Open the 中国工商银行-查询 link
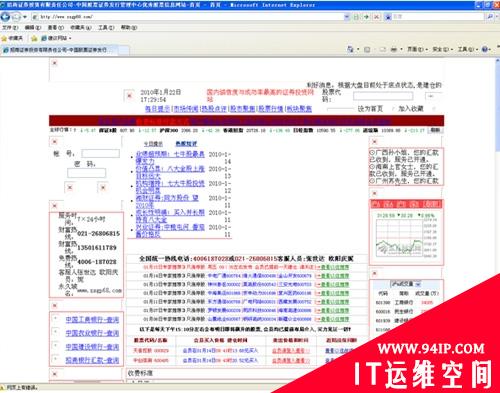The height and width of the screenshot is (393, 500). click(92, 320)
